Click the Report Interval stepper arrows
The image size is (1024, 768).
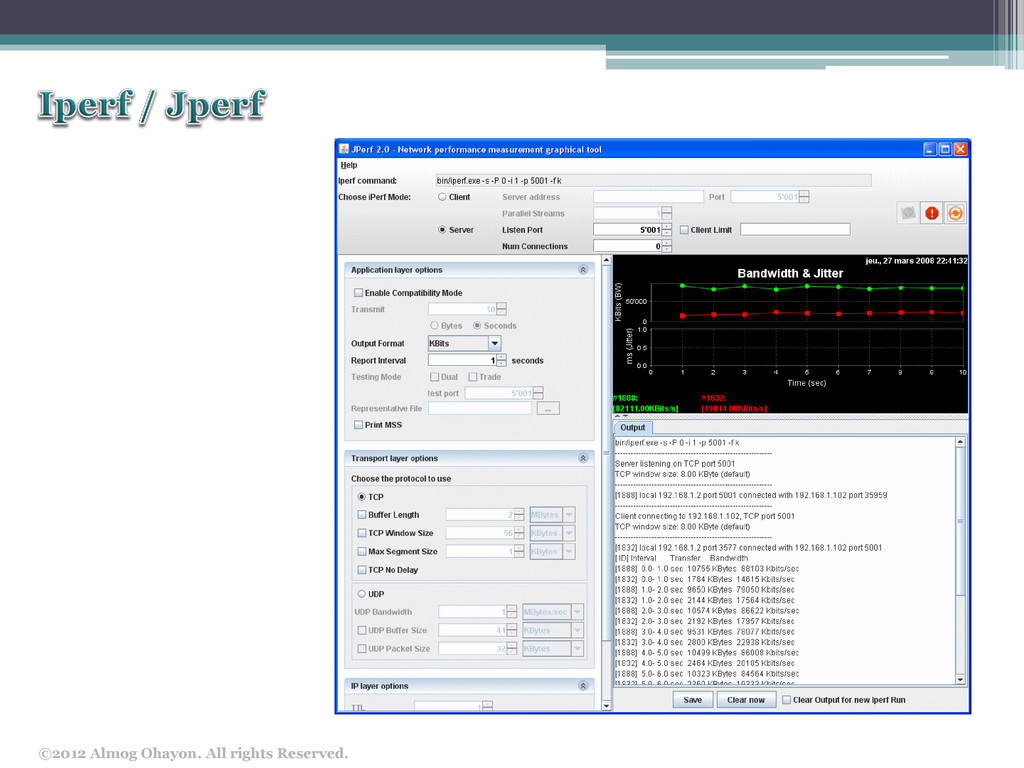pyautogui.click(x=502, y=360)
